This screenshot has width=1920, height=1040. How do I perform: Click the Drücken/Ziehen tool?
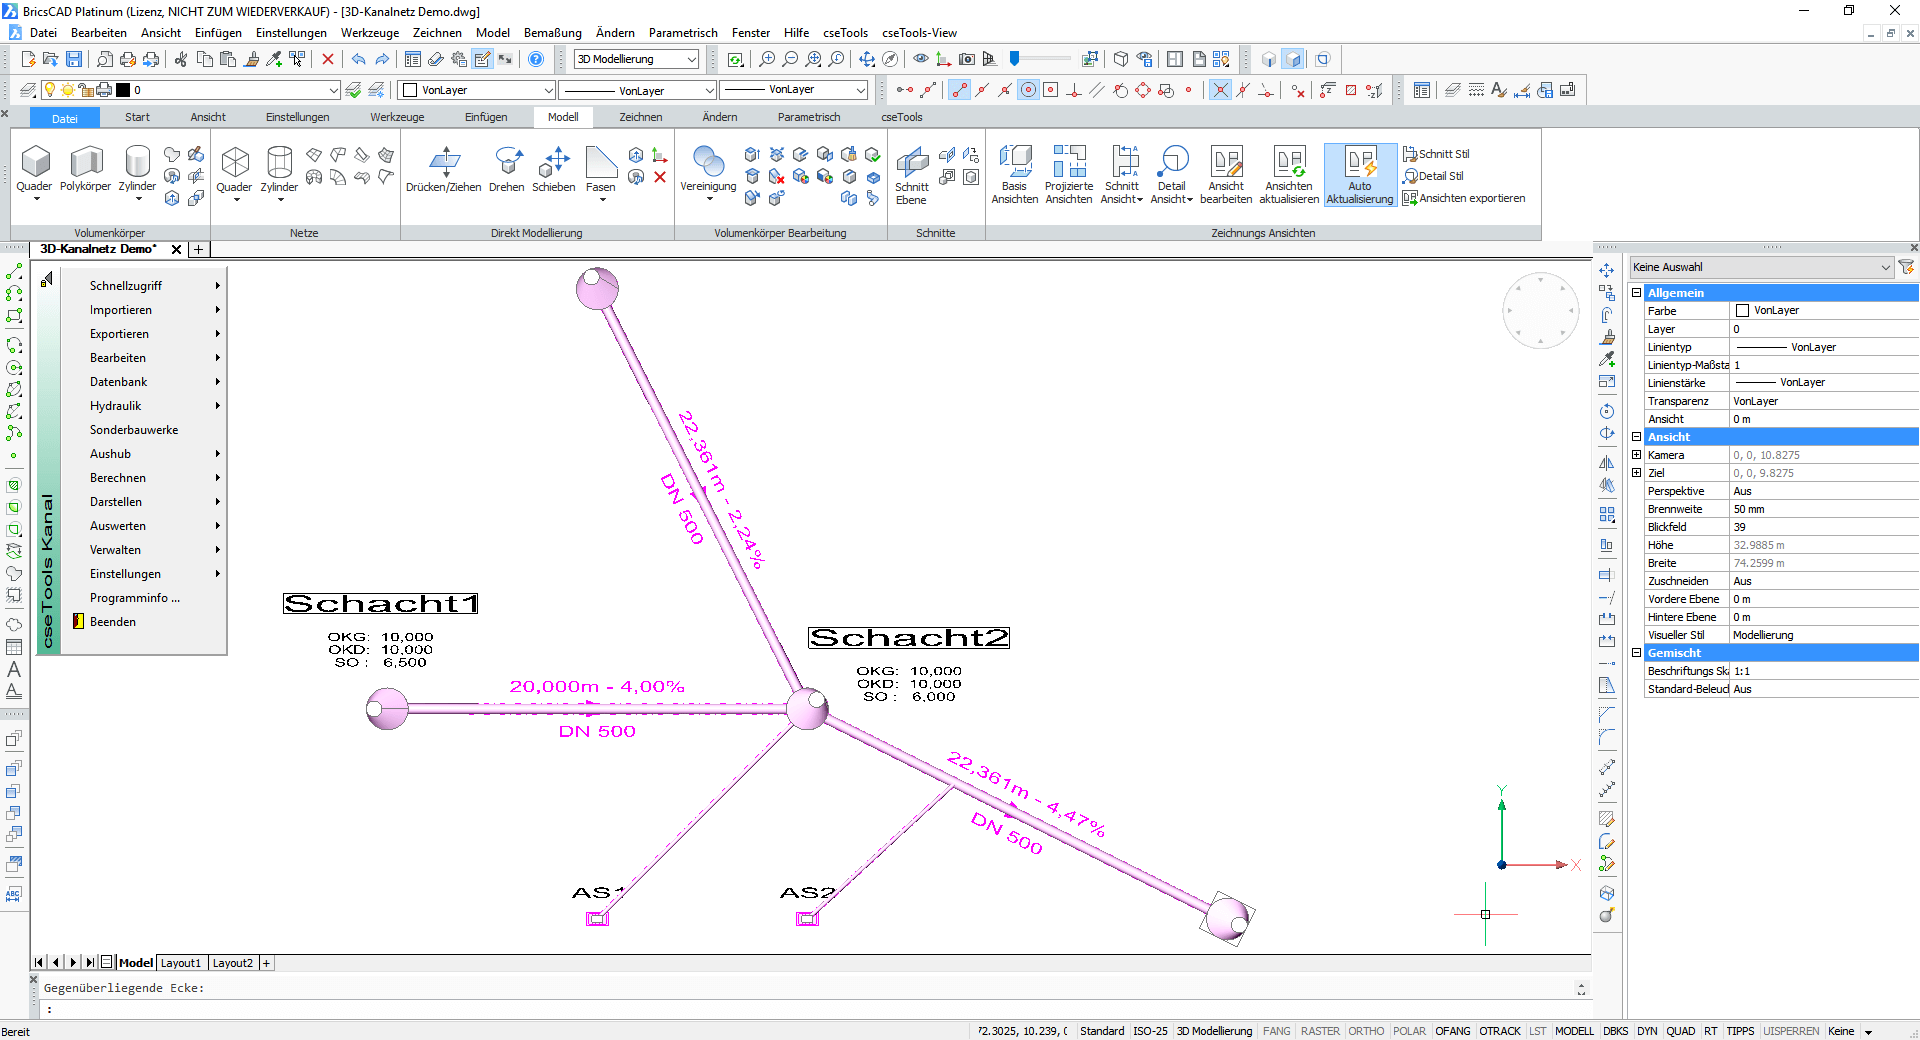click(x=443, y=168)
